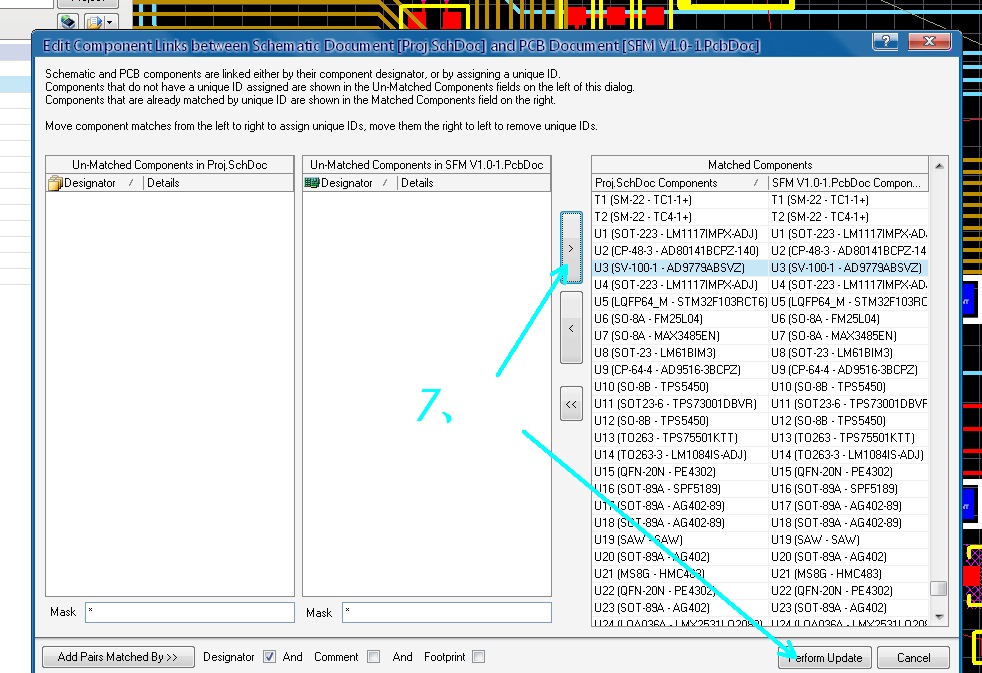Screen dimensions: 982x673
Task: Select U5 STM32F103RCT6 in Proj.SchDoc column
Action: click(x=680, y=302)
